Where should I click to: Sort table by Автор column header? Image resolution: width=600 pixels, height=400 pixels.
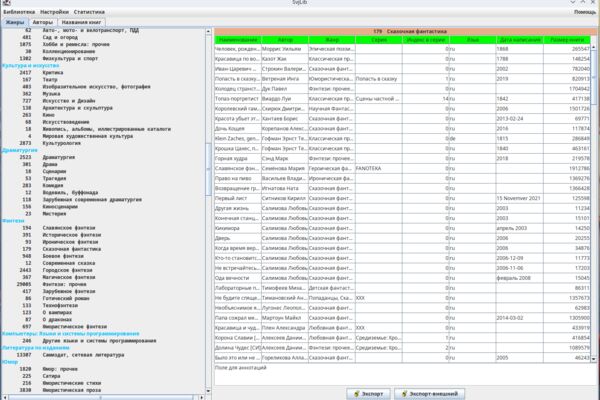click(285, 39)
